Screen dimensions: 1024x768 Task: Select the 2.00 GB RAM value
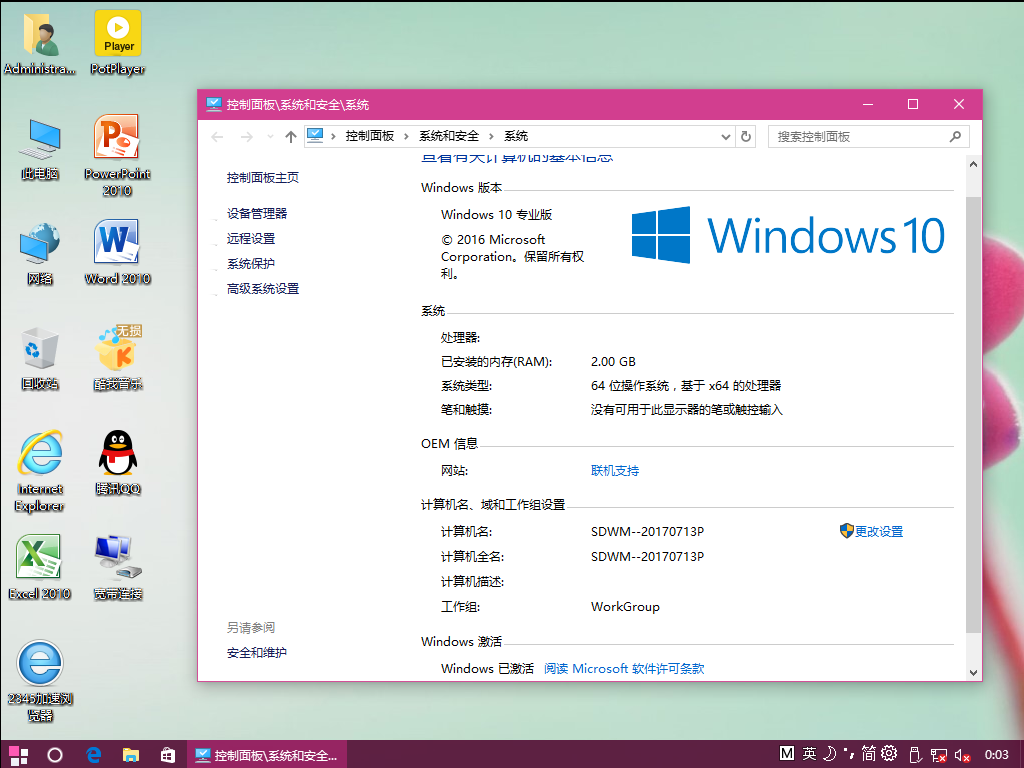(x=613, y=362)
